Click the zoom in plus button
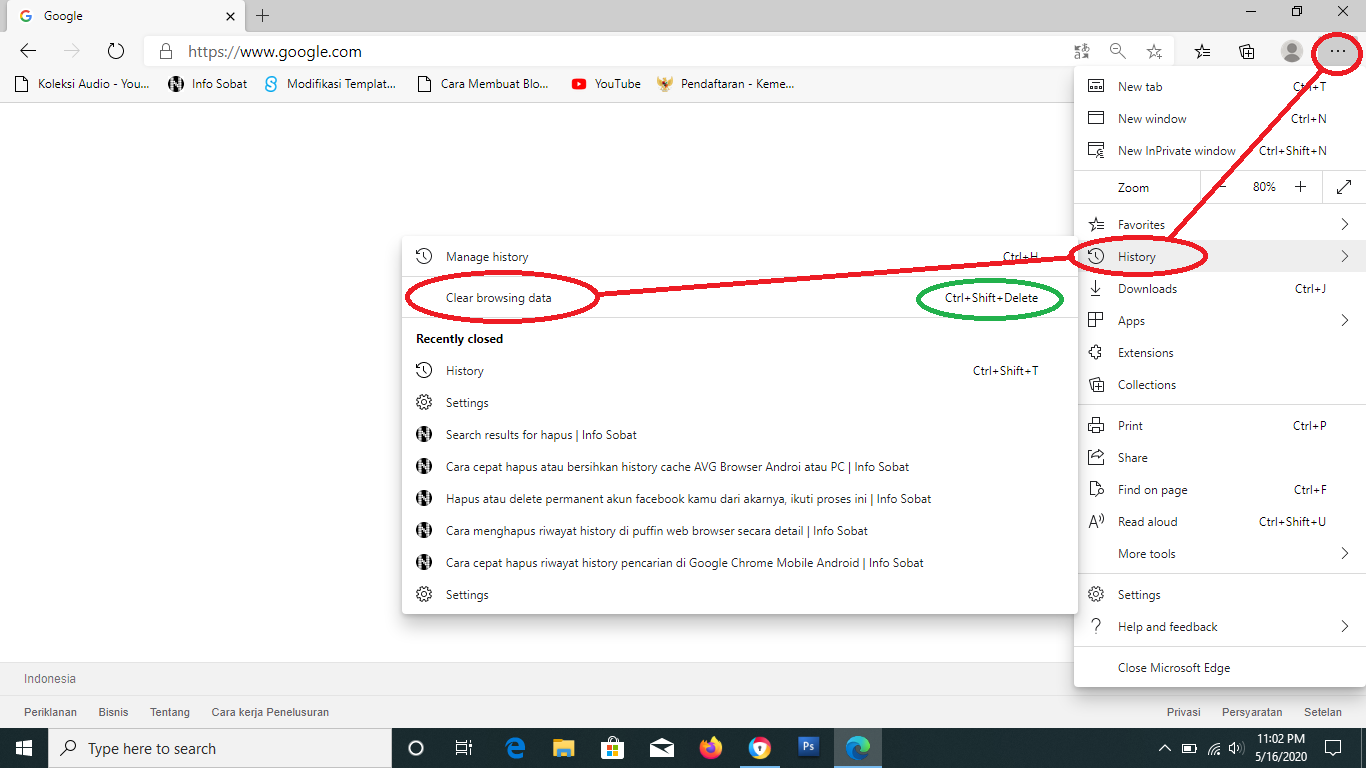This screenshot has width=1366, height=768. click(x=1300, y=187)
